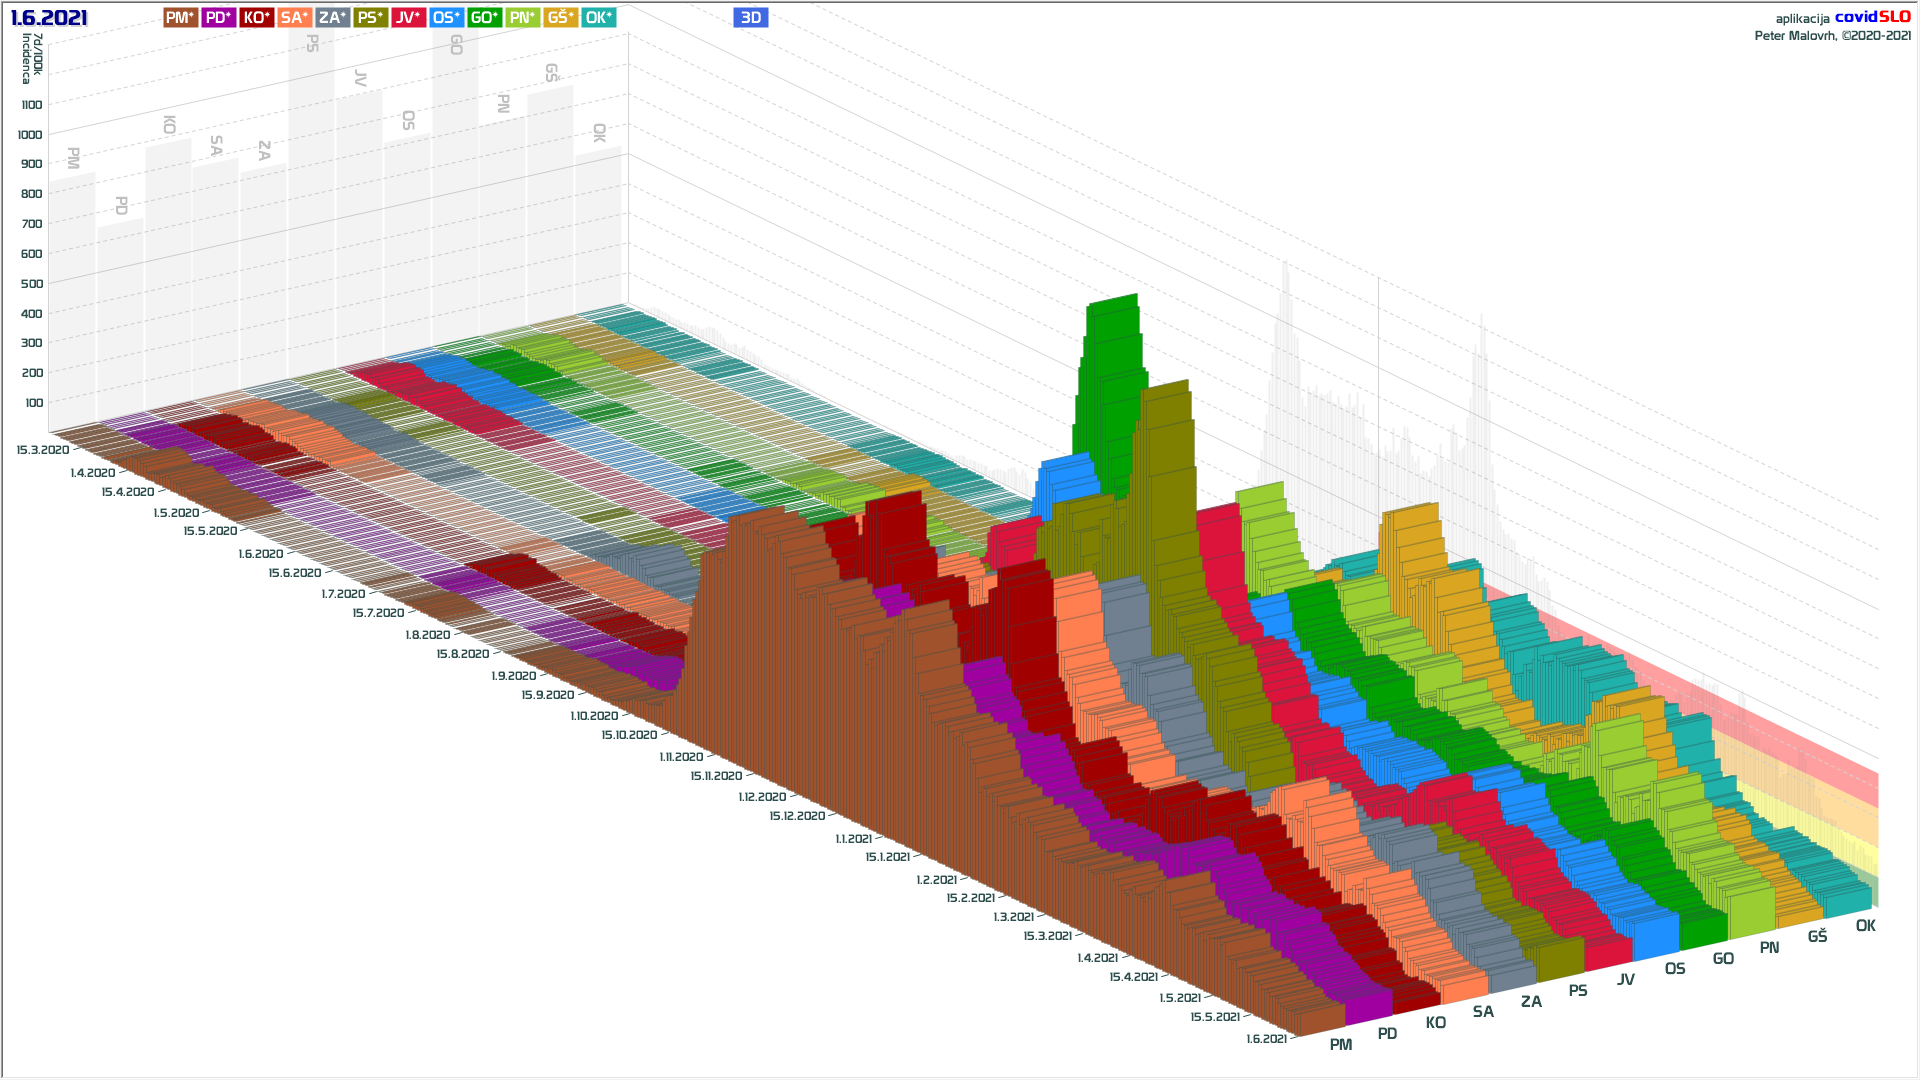Open the covidSLO application link
The height and width of the screenshot is (1080, 1920).
point(1872,17)
